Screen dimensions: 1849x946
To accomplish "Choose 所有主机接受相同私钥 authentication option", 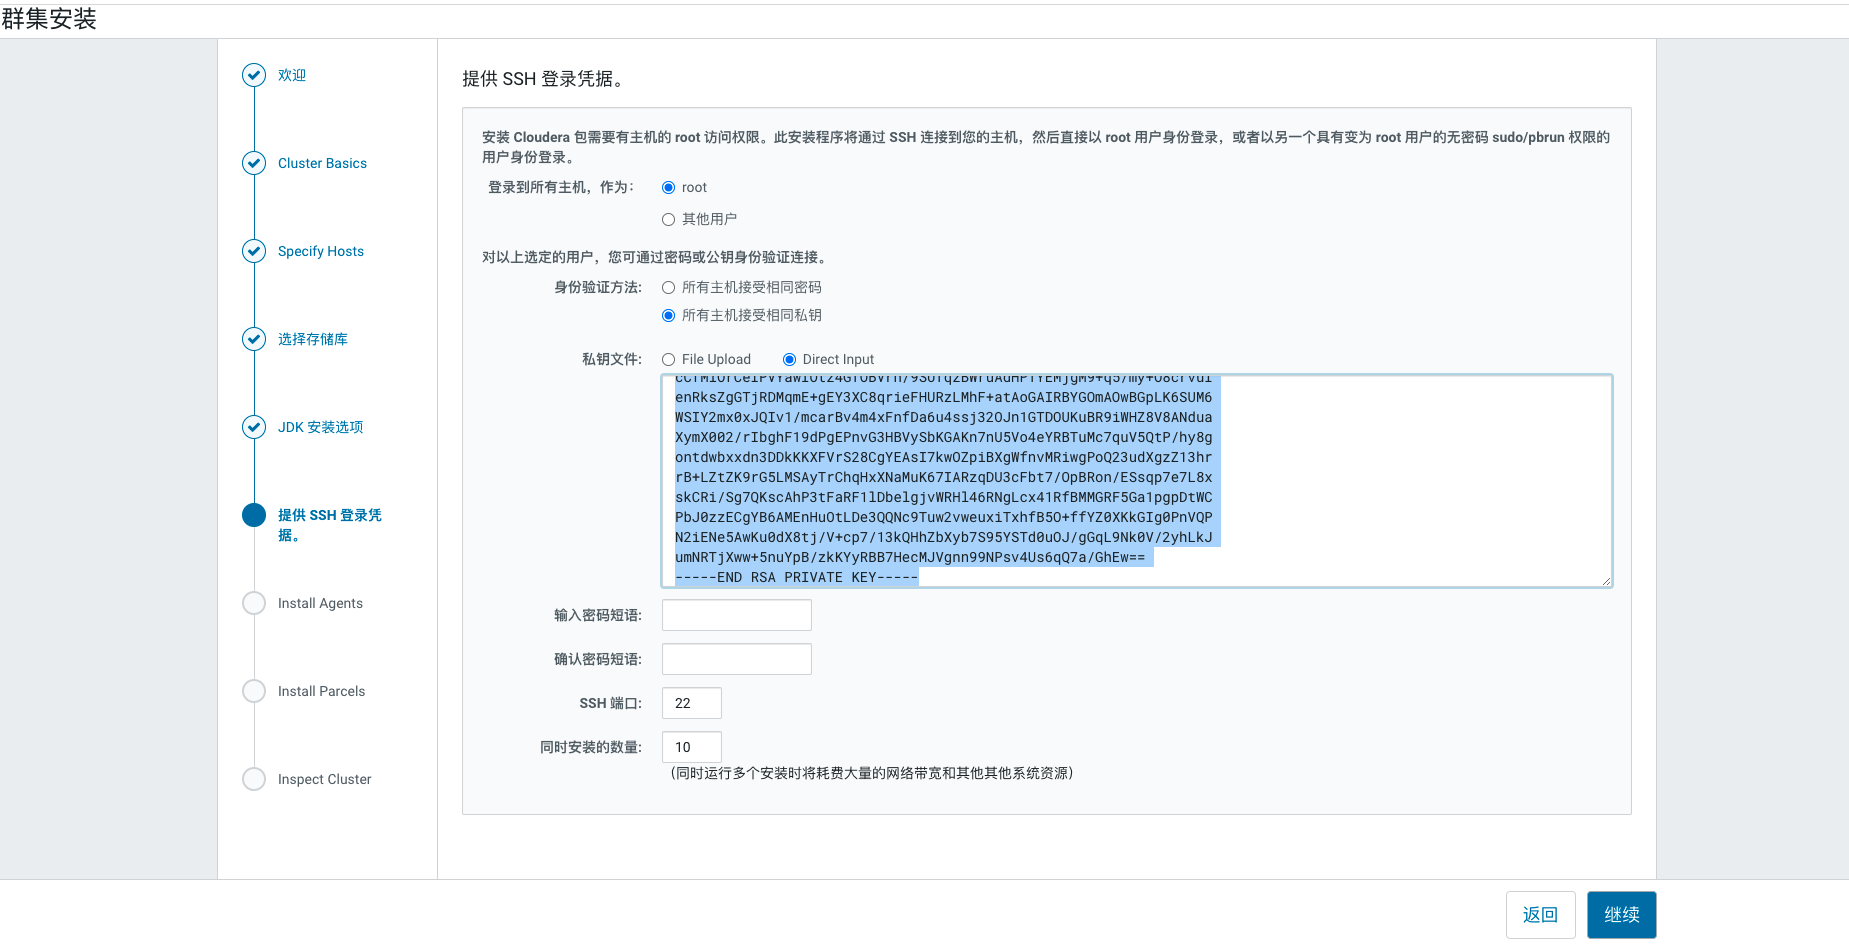I will [668, 316].
